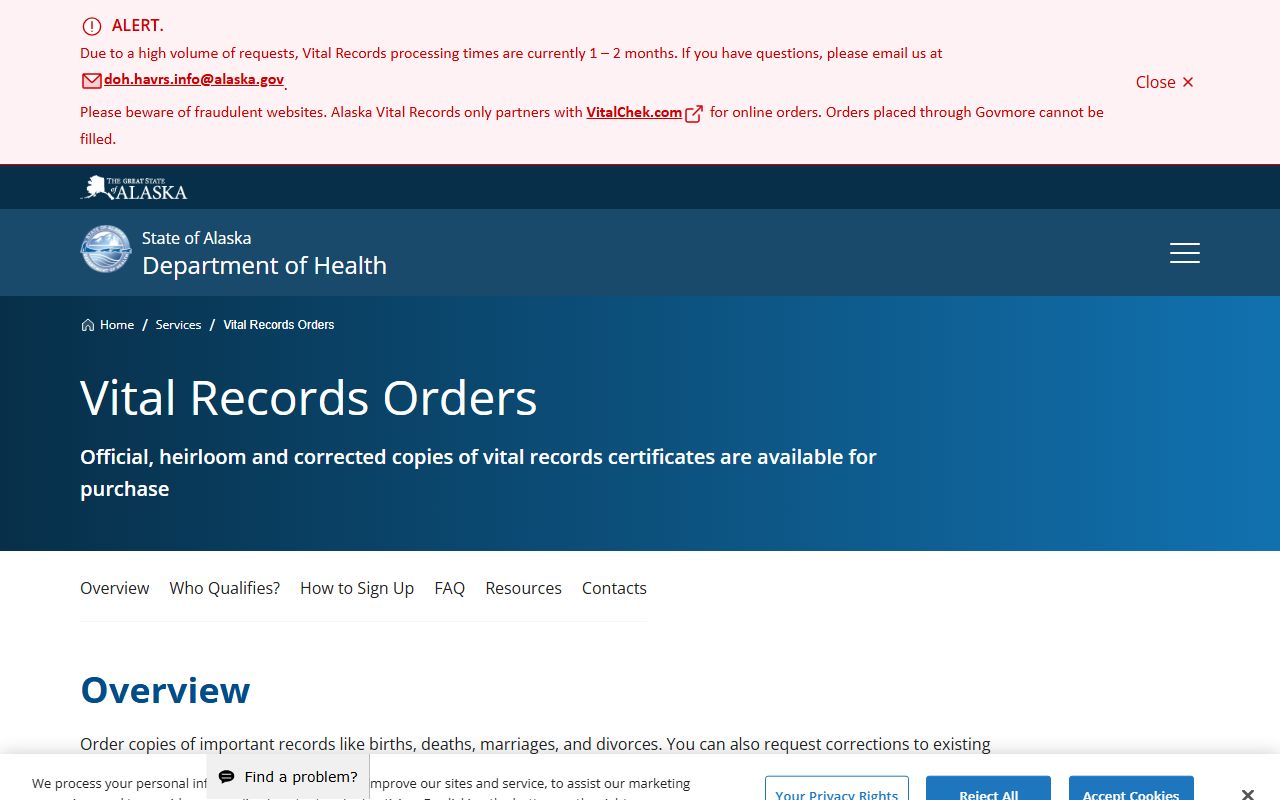Open the hamburger navigation menu
Image resolution: width=1280 pixels, height=800 pixels.
pyautogui.click(x=1185, y=253)
